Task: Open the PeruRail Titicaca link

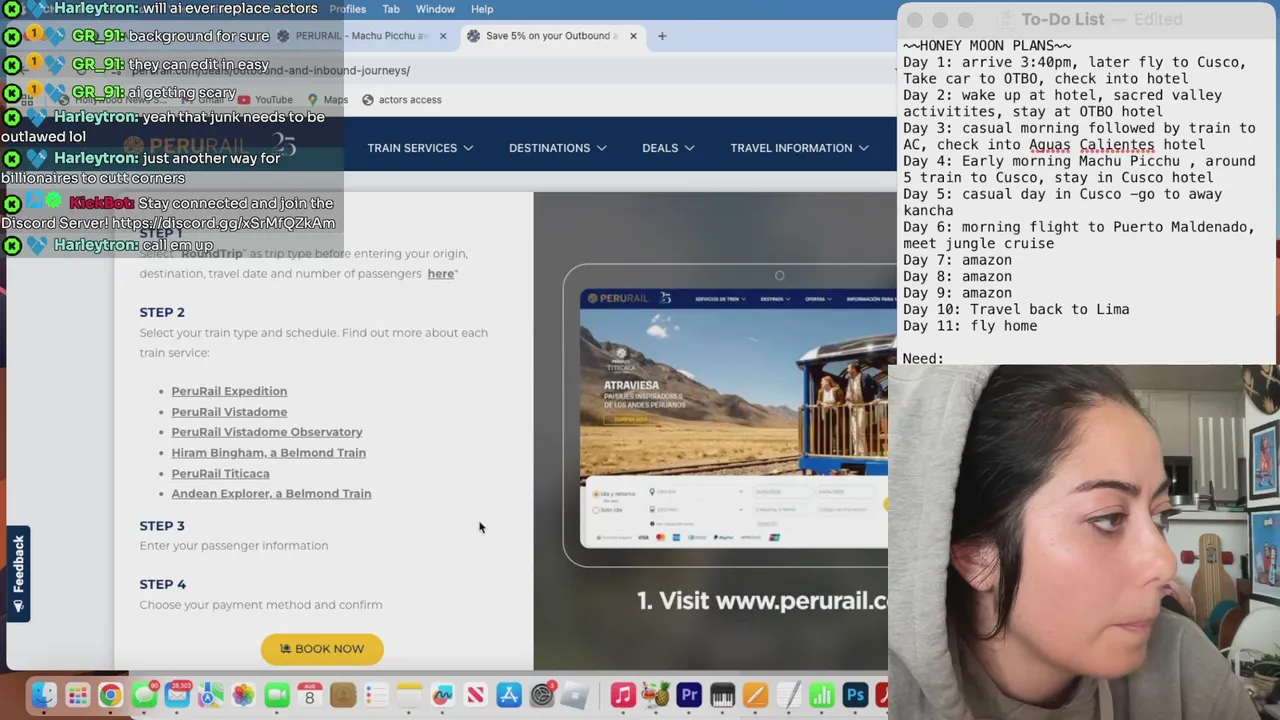Action: (220, 474)
